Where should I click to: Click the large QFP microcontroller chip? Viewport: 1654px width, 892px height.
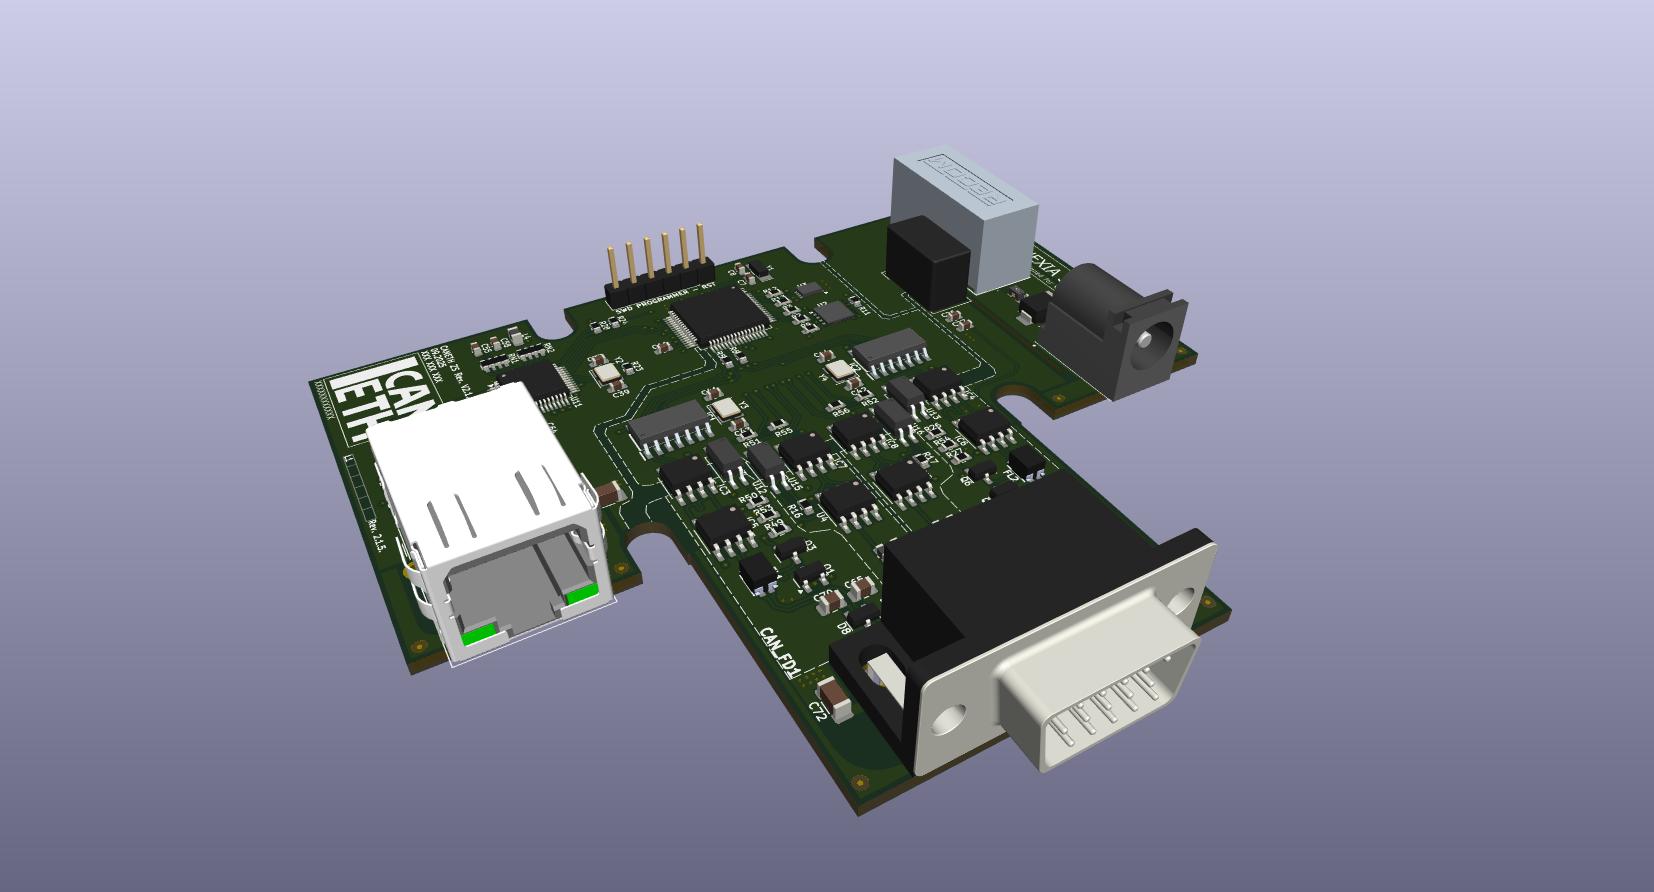721,318
